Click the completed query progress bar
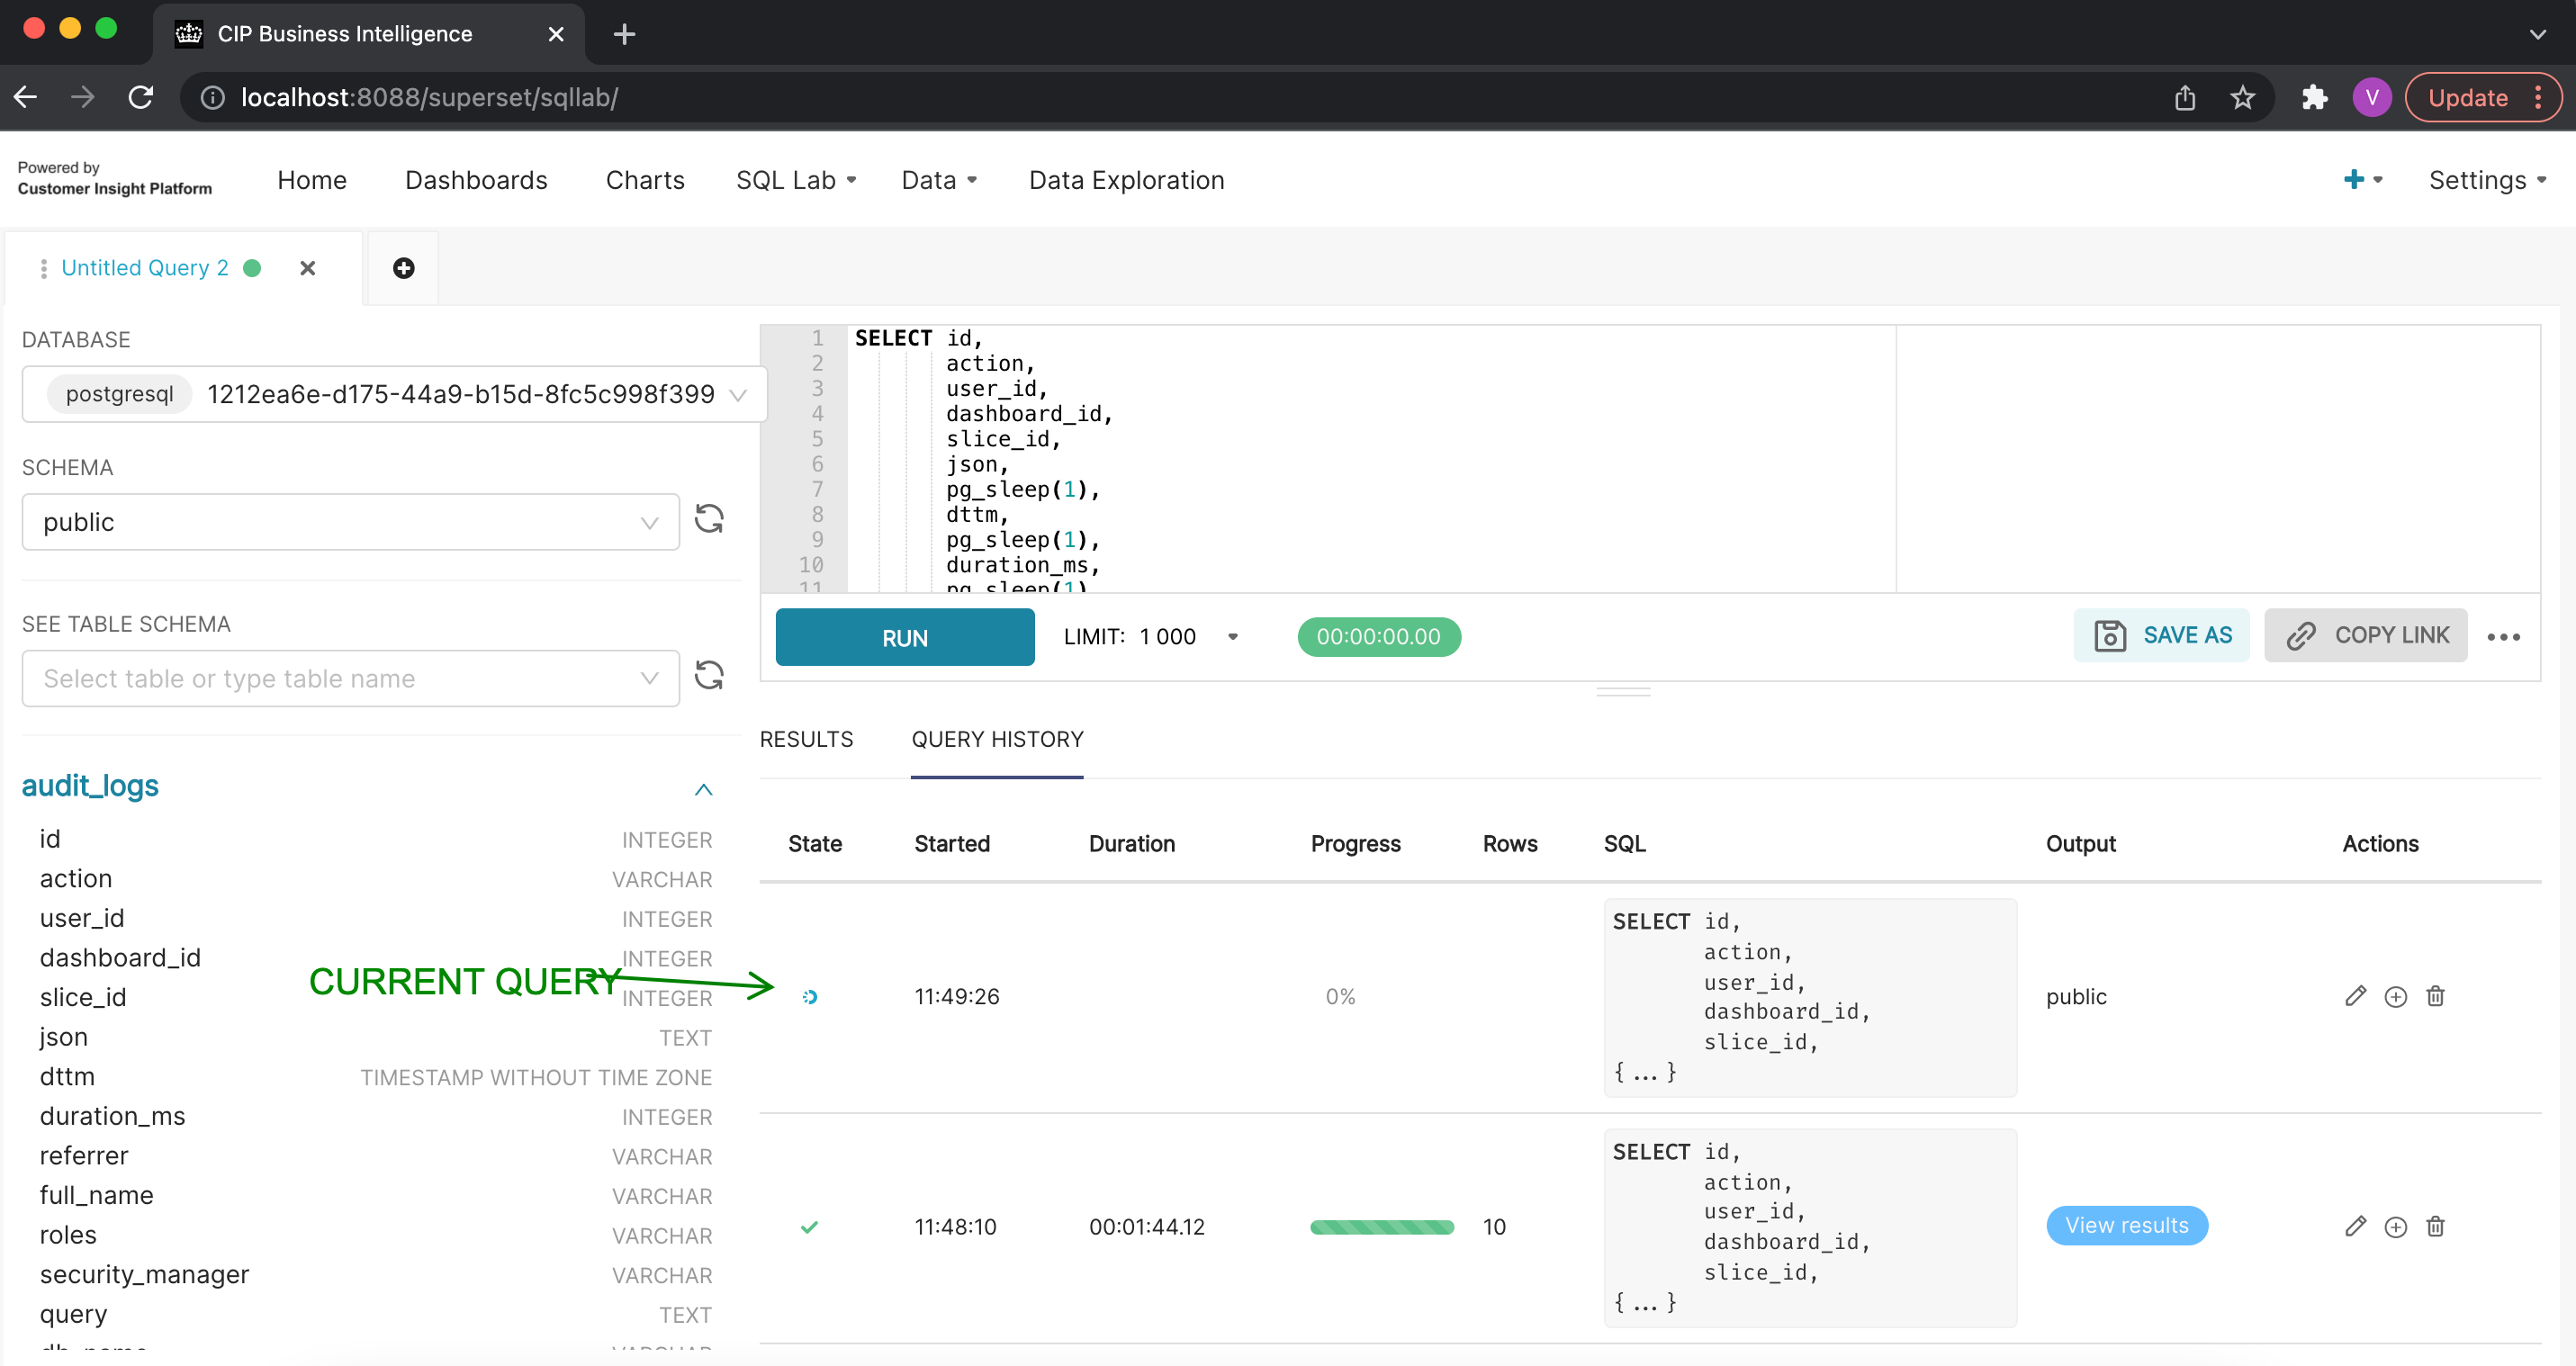The image size is (2576, 1366). [x=1381, y=1227]
